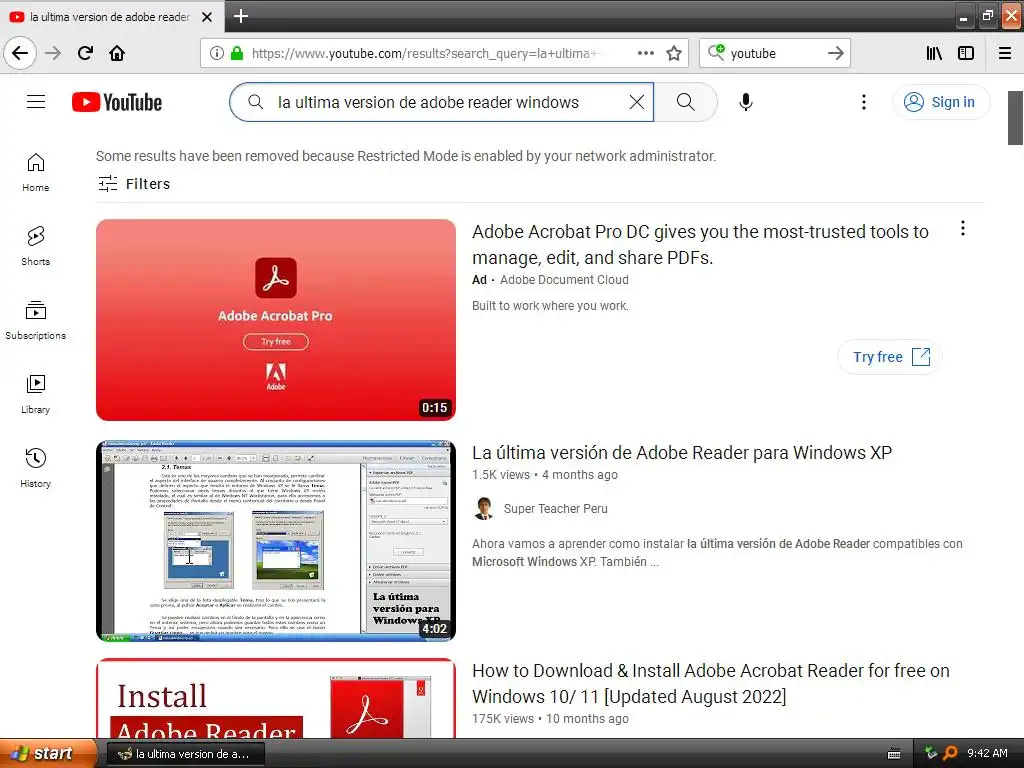Open browser home page
The width and height of the screenshot is (1024, 768).
point(117,53)
